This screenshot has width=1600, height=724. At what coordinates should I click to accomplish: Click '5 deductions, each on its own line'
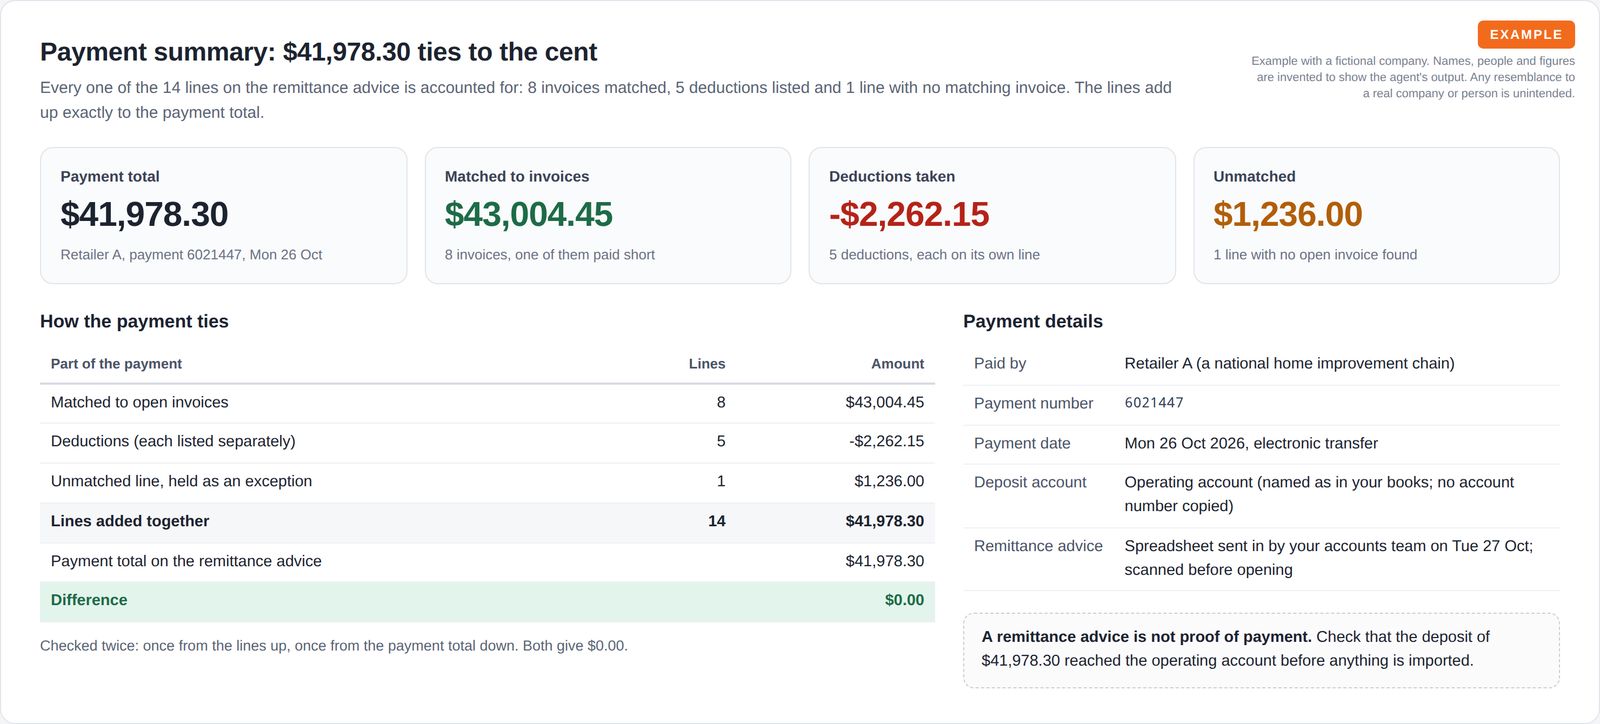[934, 255]
